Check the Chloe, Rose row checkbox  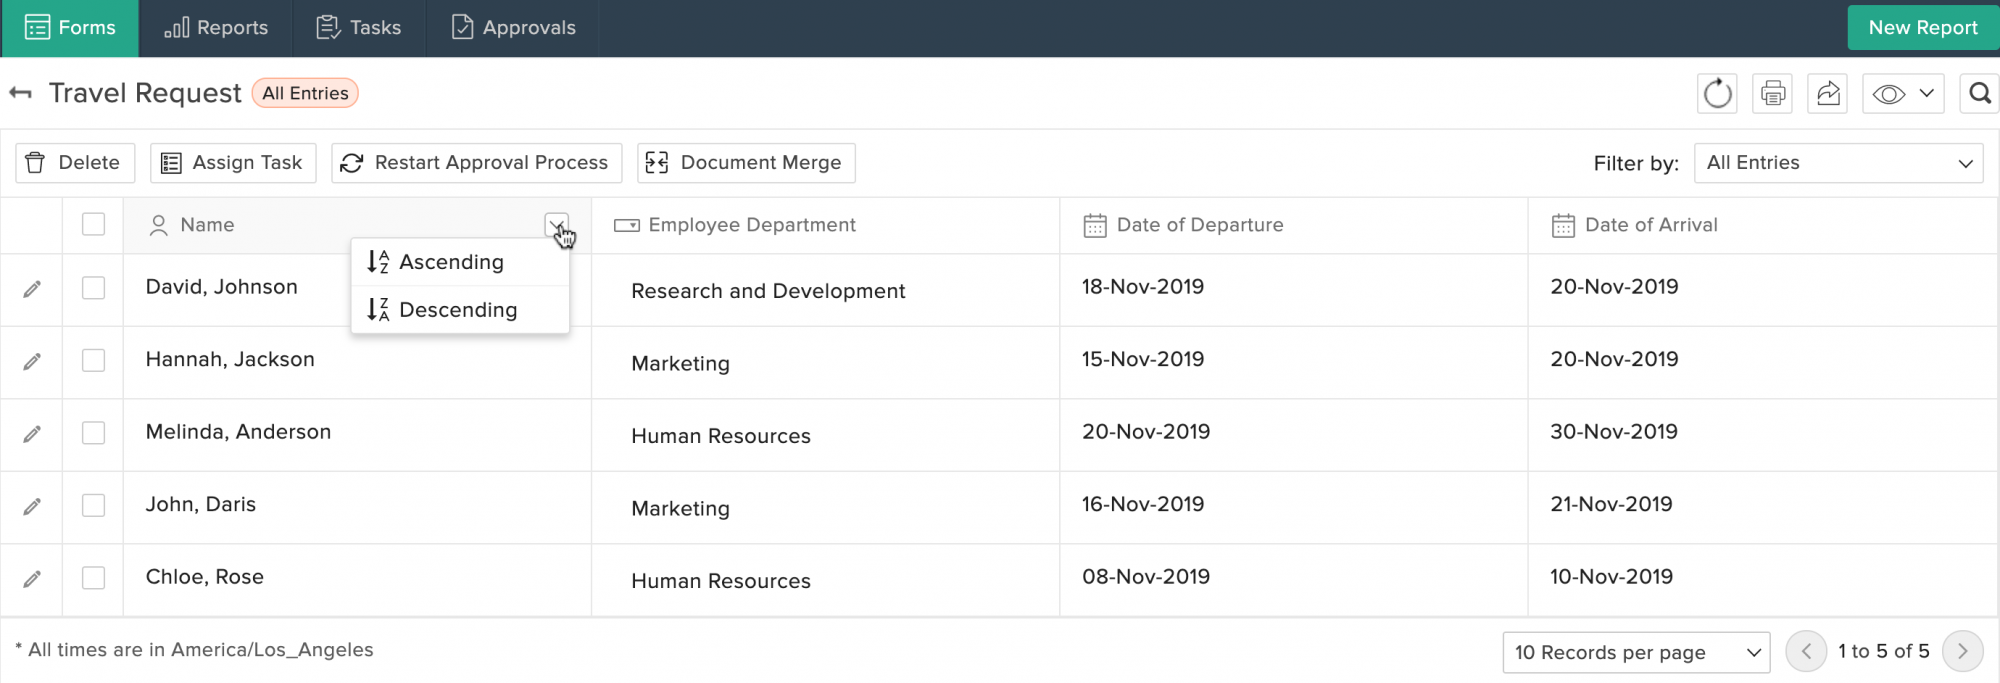pyautogui.click(x=93, y=578)
